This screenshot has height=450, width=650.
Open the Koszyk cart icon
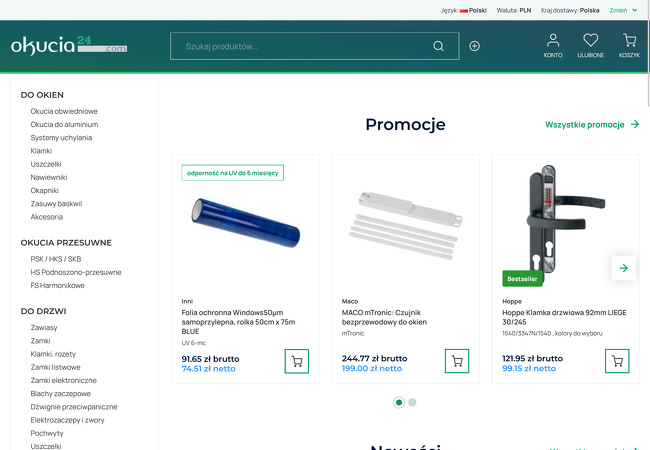coord(629,46)
